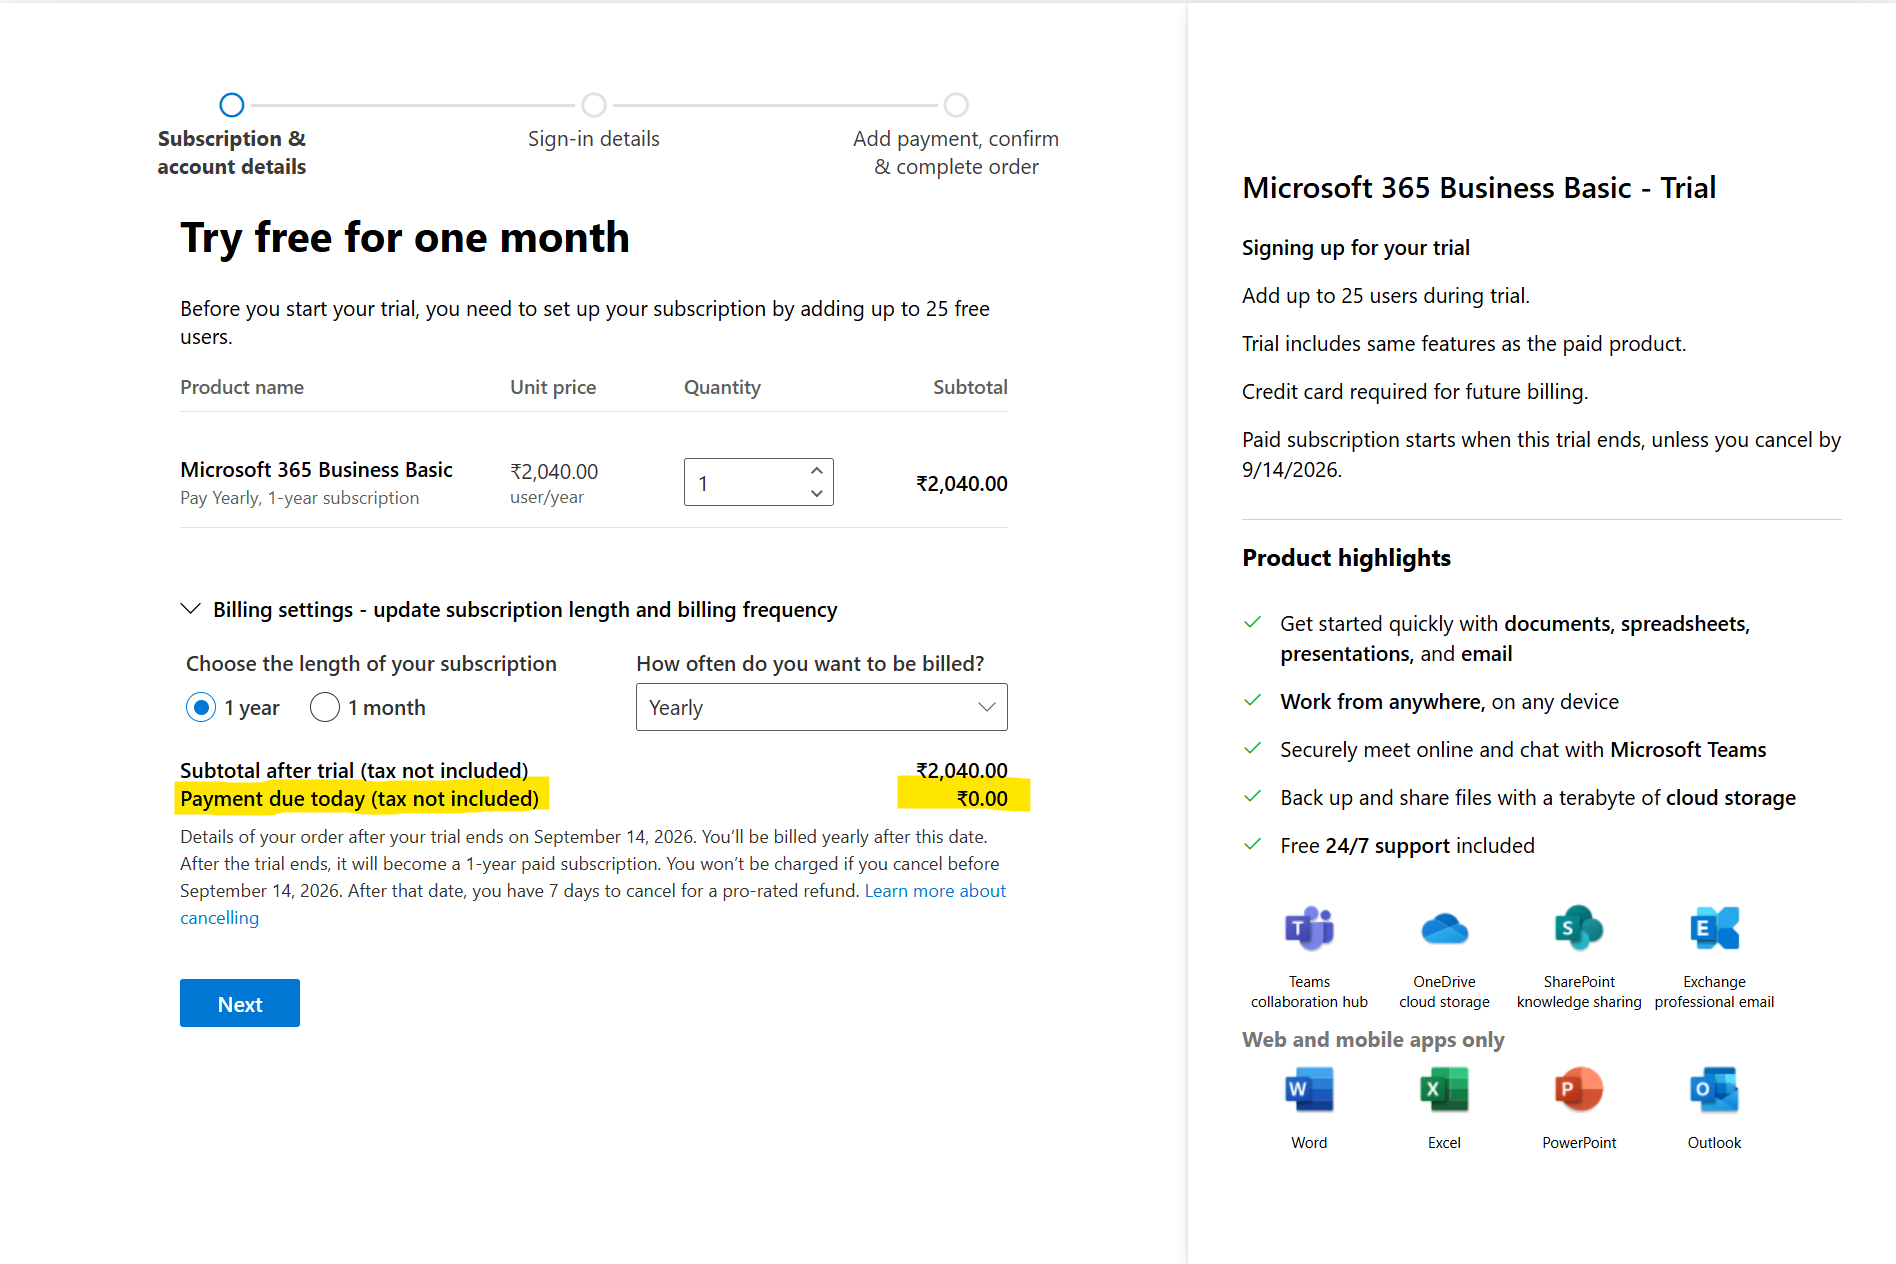Select the 1 year subscription length
1896x1264 pixels.
(x=201, y=708)
